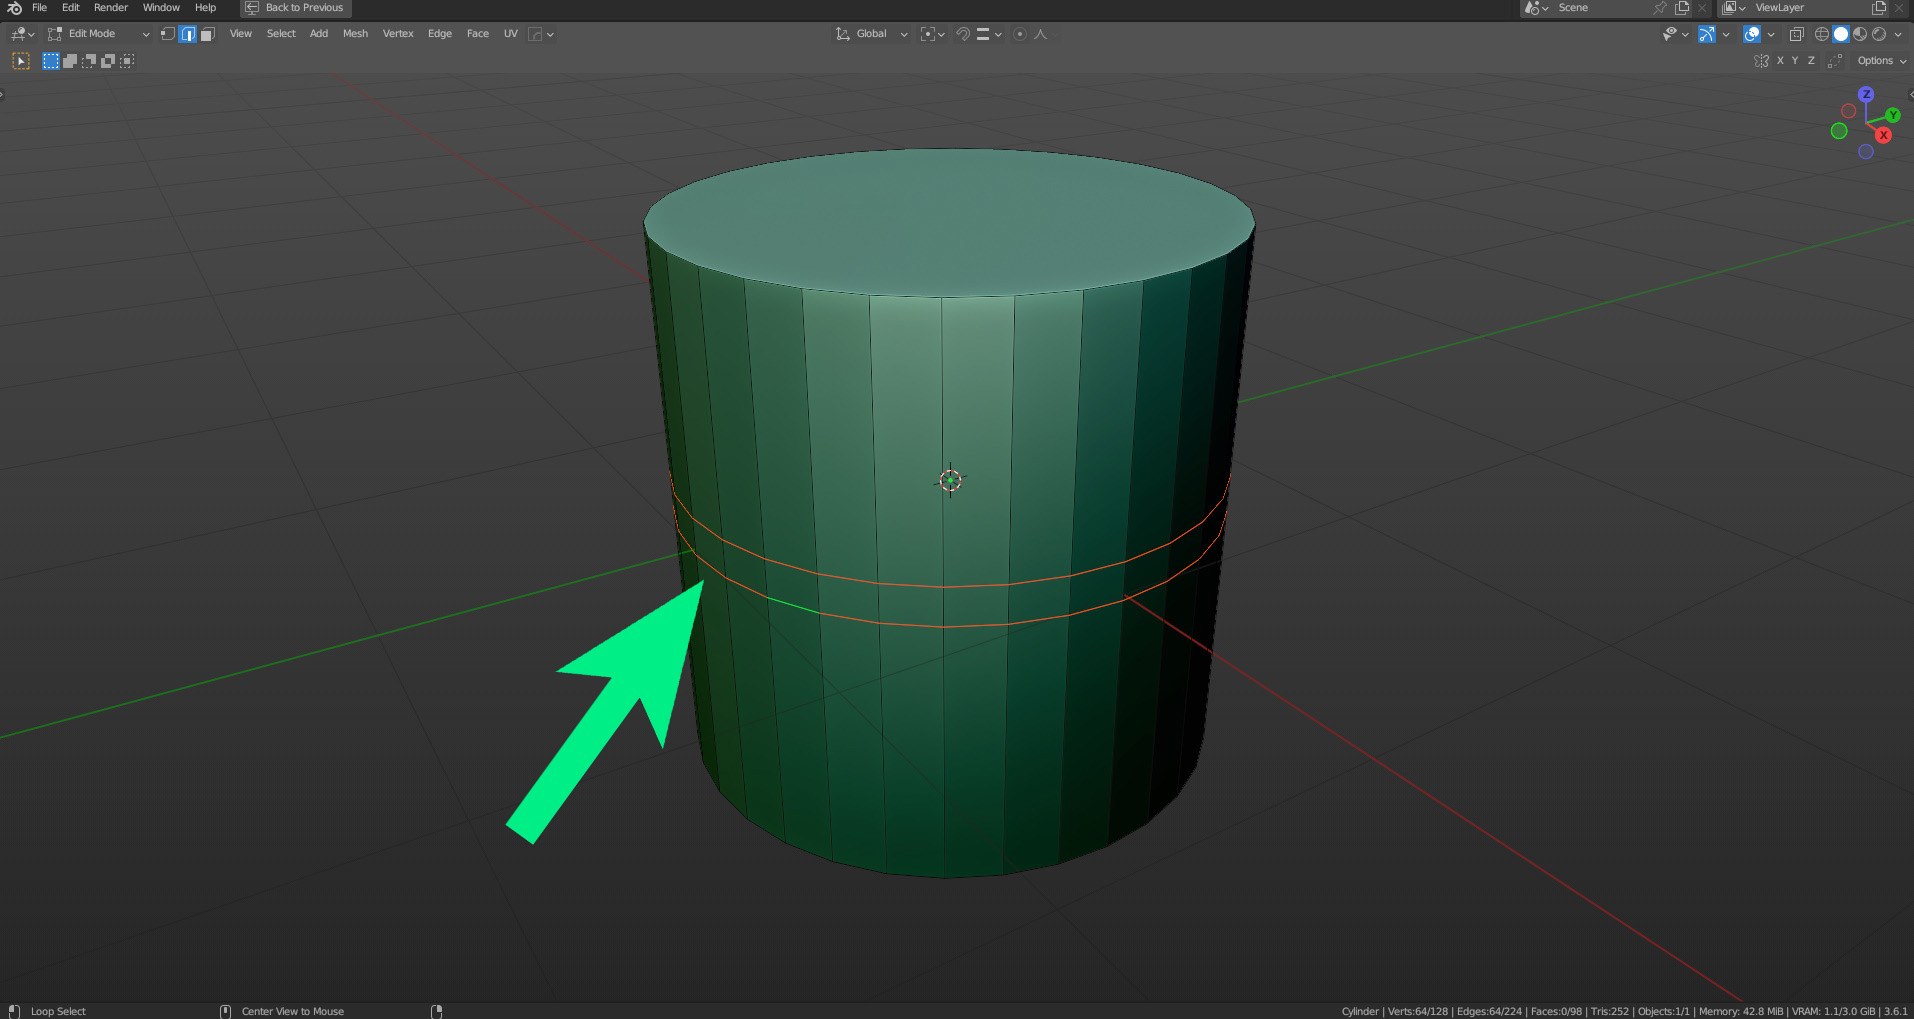1914x1019 pixels.
Task: Switch to face select mode
Action: point(207,34)
